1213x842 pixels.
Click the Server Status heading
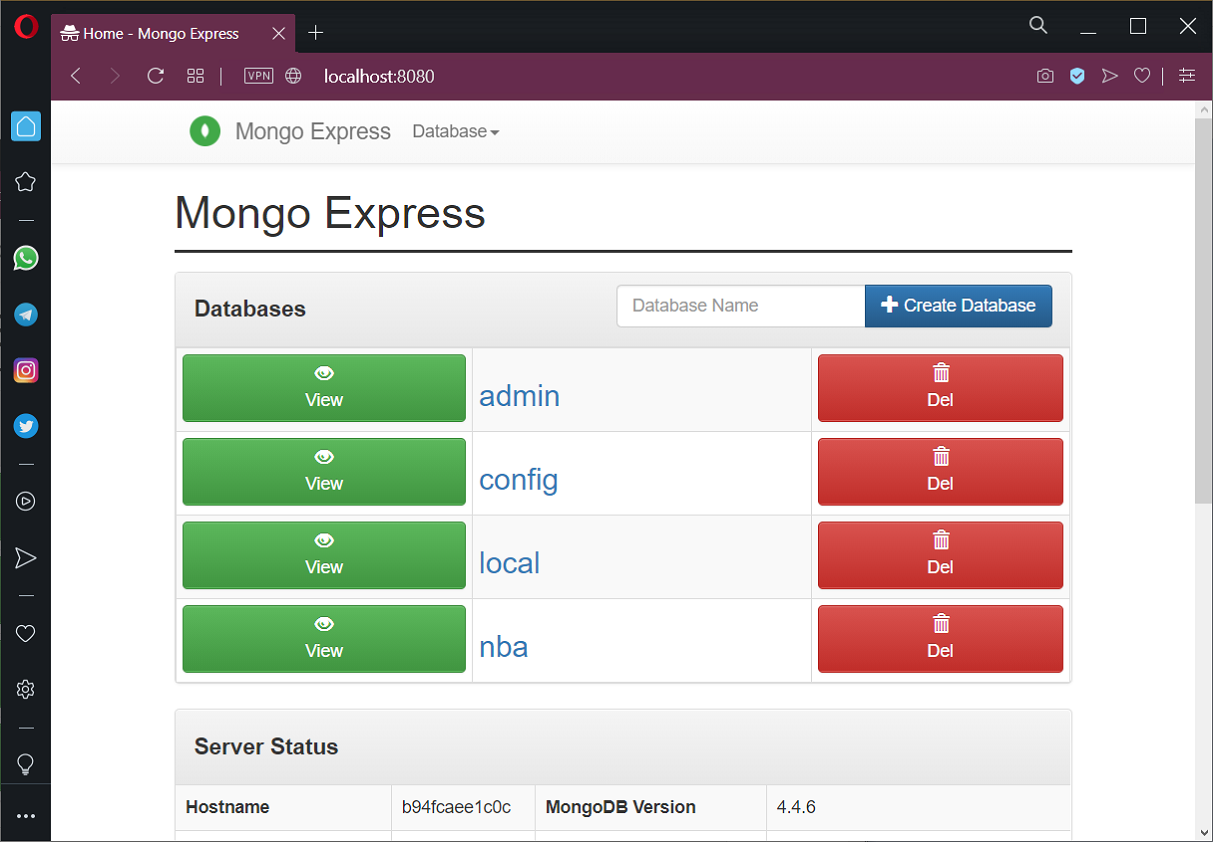coord(266,747)
